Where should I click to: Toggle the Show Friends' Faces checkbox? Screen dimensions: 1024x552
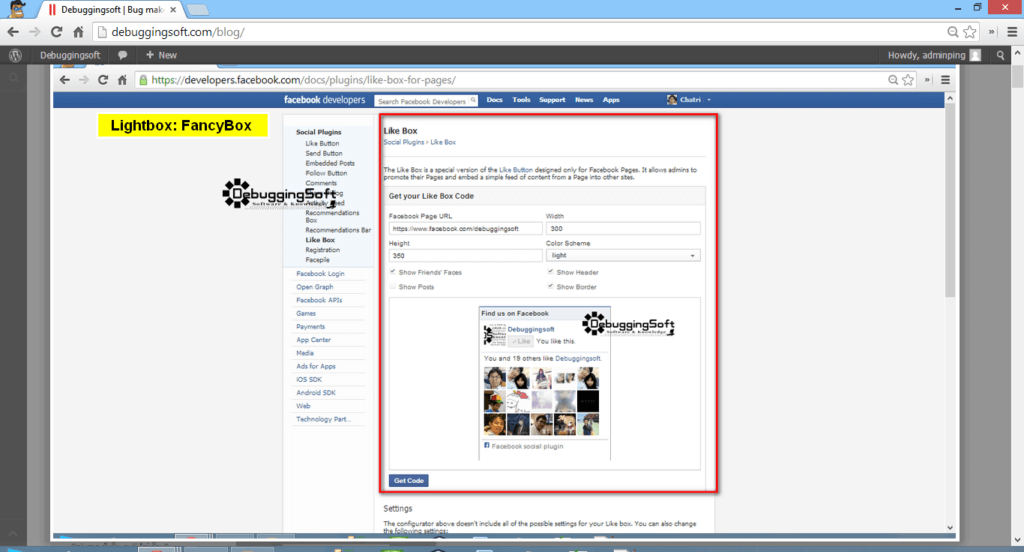pyautogui.click(x=392, y=272)
